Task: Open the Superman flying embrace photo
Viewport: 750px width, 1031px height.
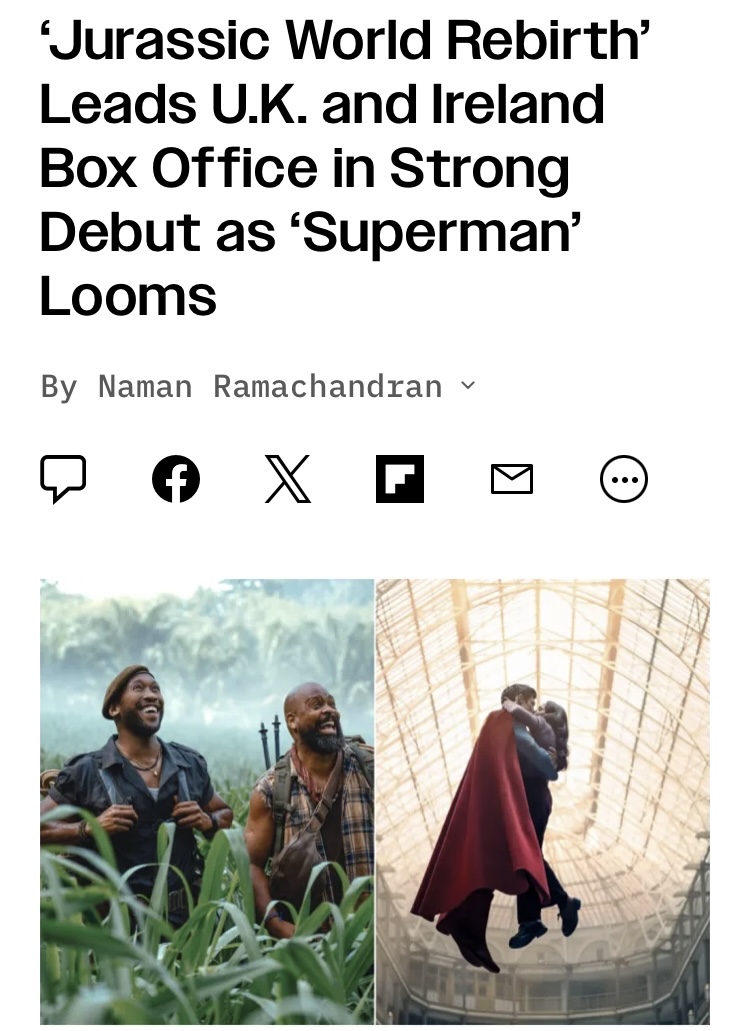Action: click(543, 802)
